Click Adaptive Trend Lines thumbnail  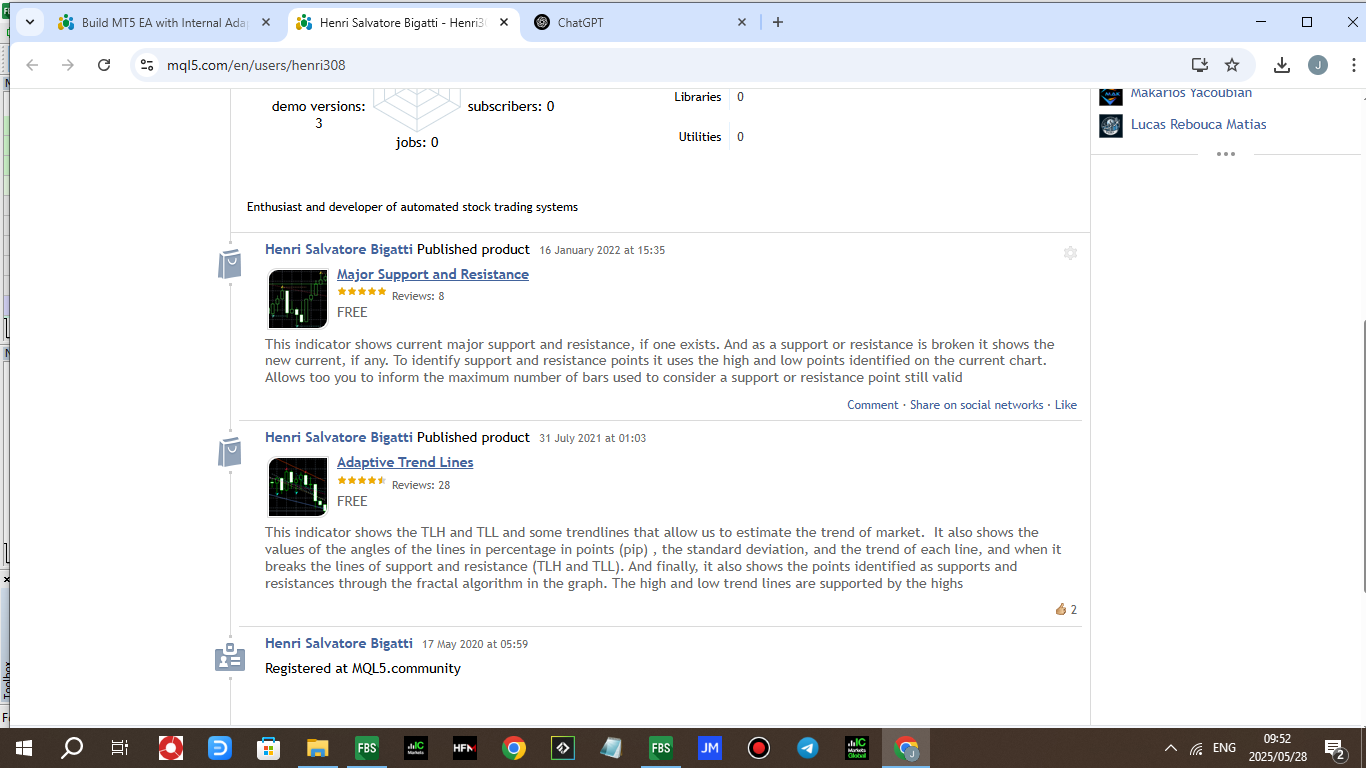[298, 487]
